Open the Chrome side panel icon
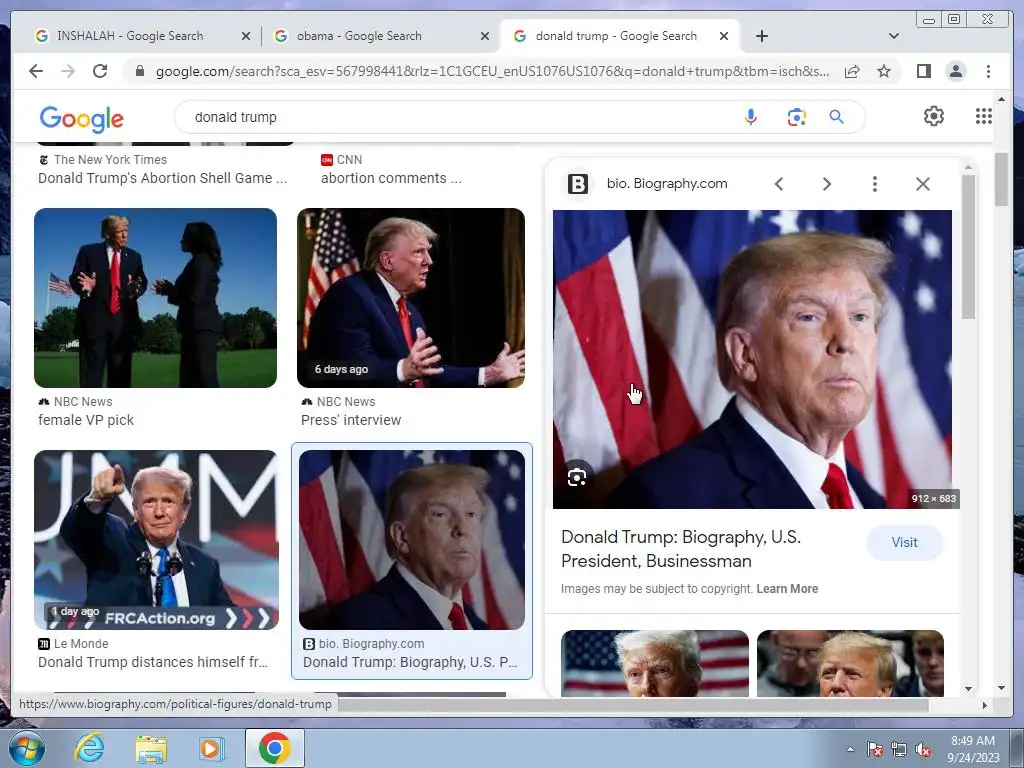Screen dimensions: 1024x768 click(923, 71)
